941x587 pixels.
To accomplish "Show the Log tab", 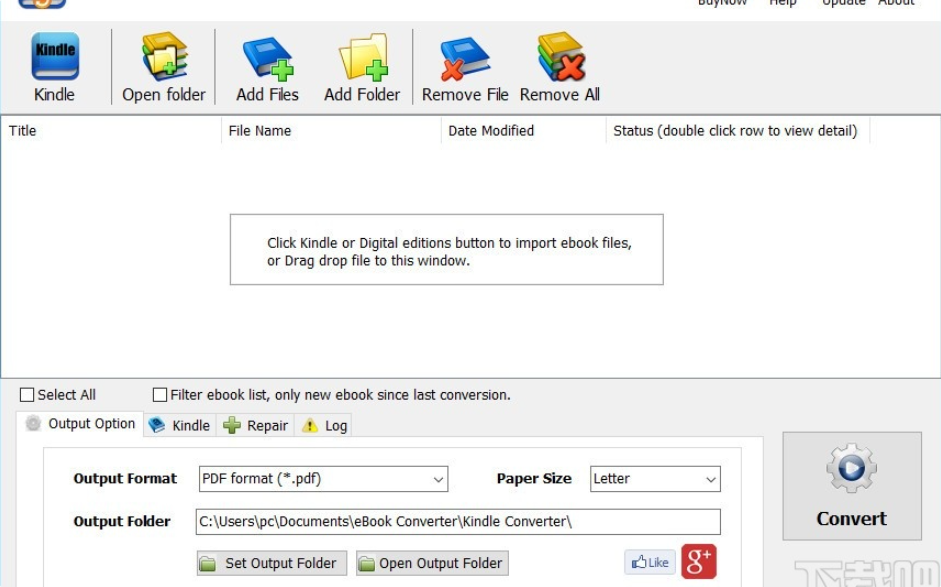I will 324,425.
